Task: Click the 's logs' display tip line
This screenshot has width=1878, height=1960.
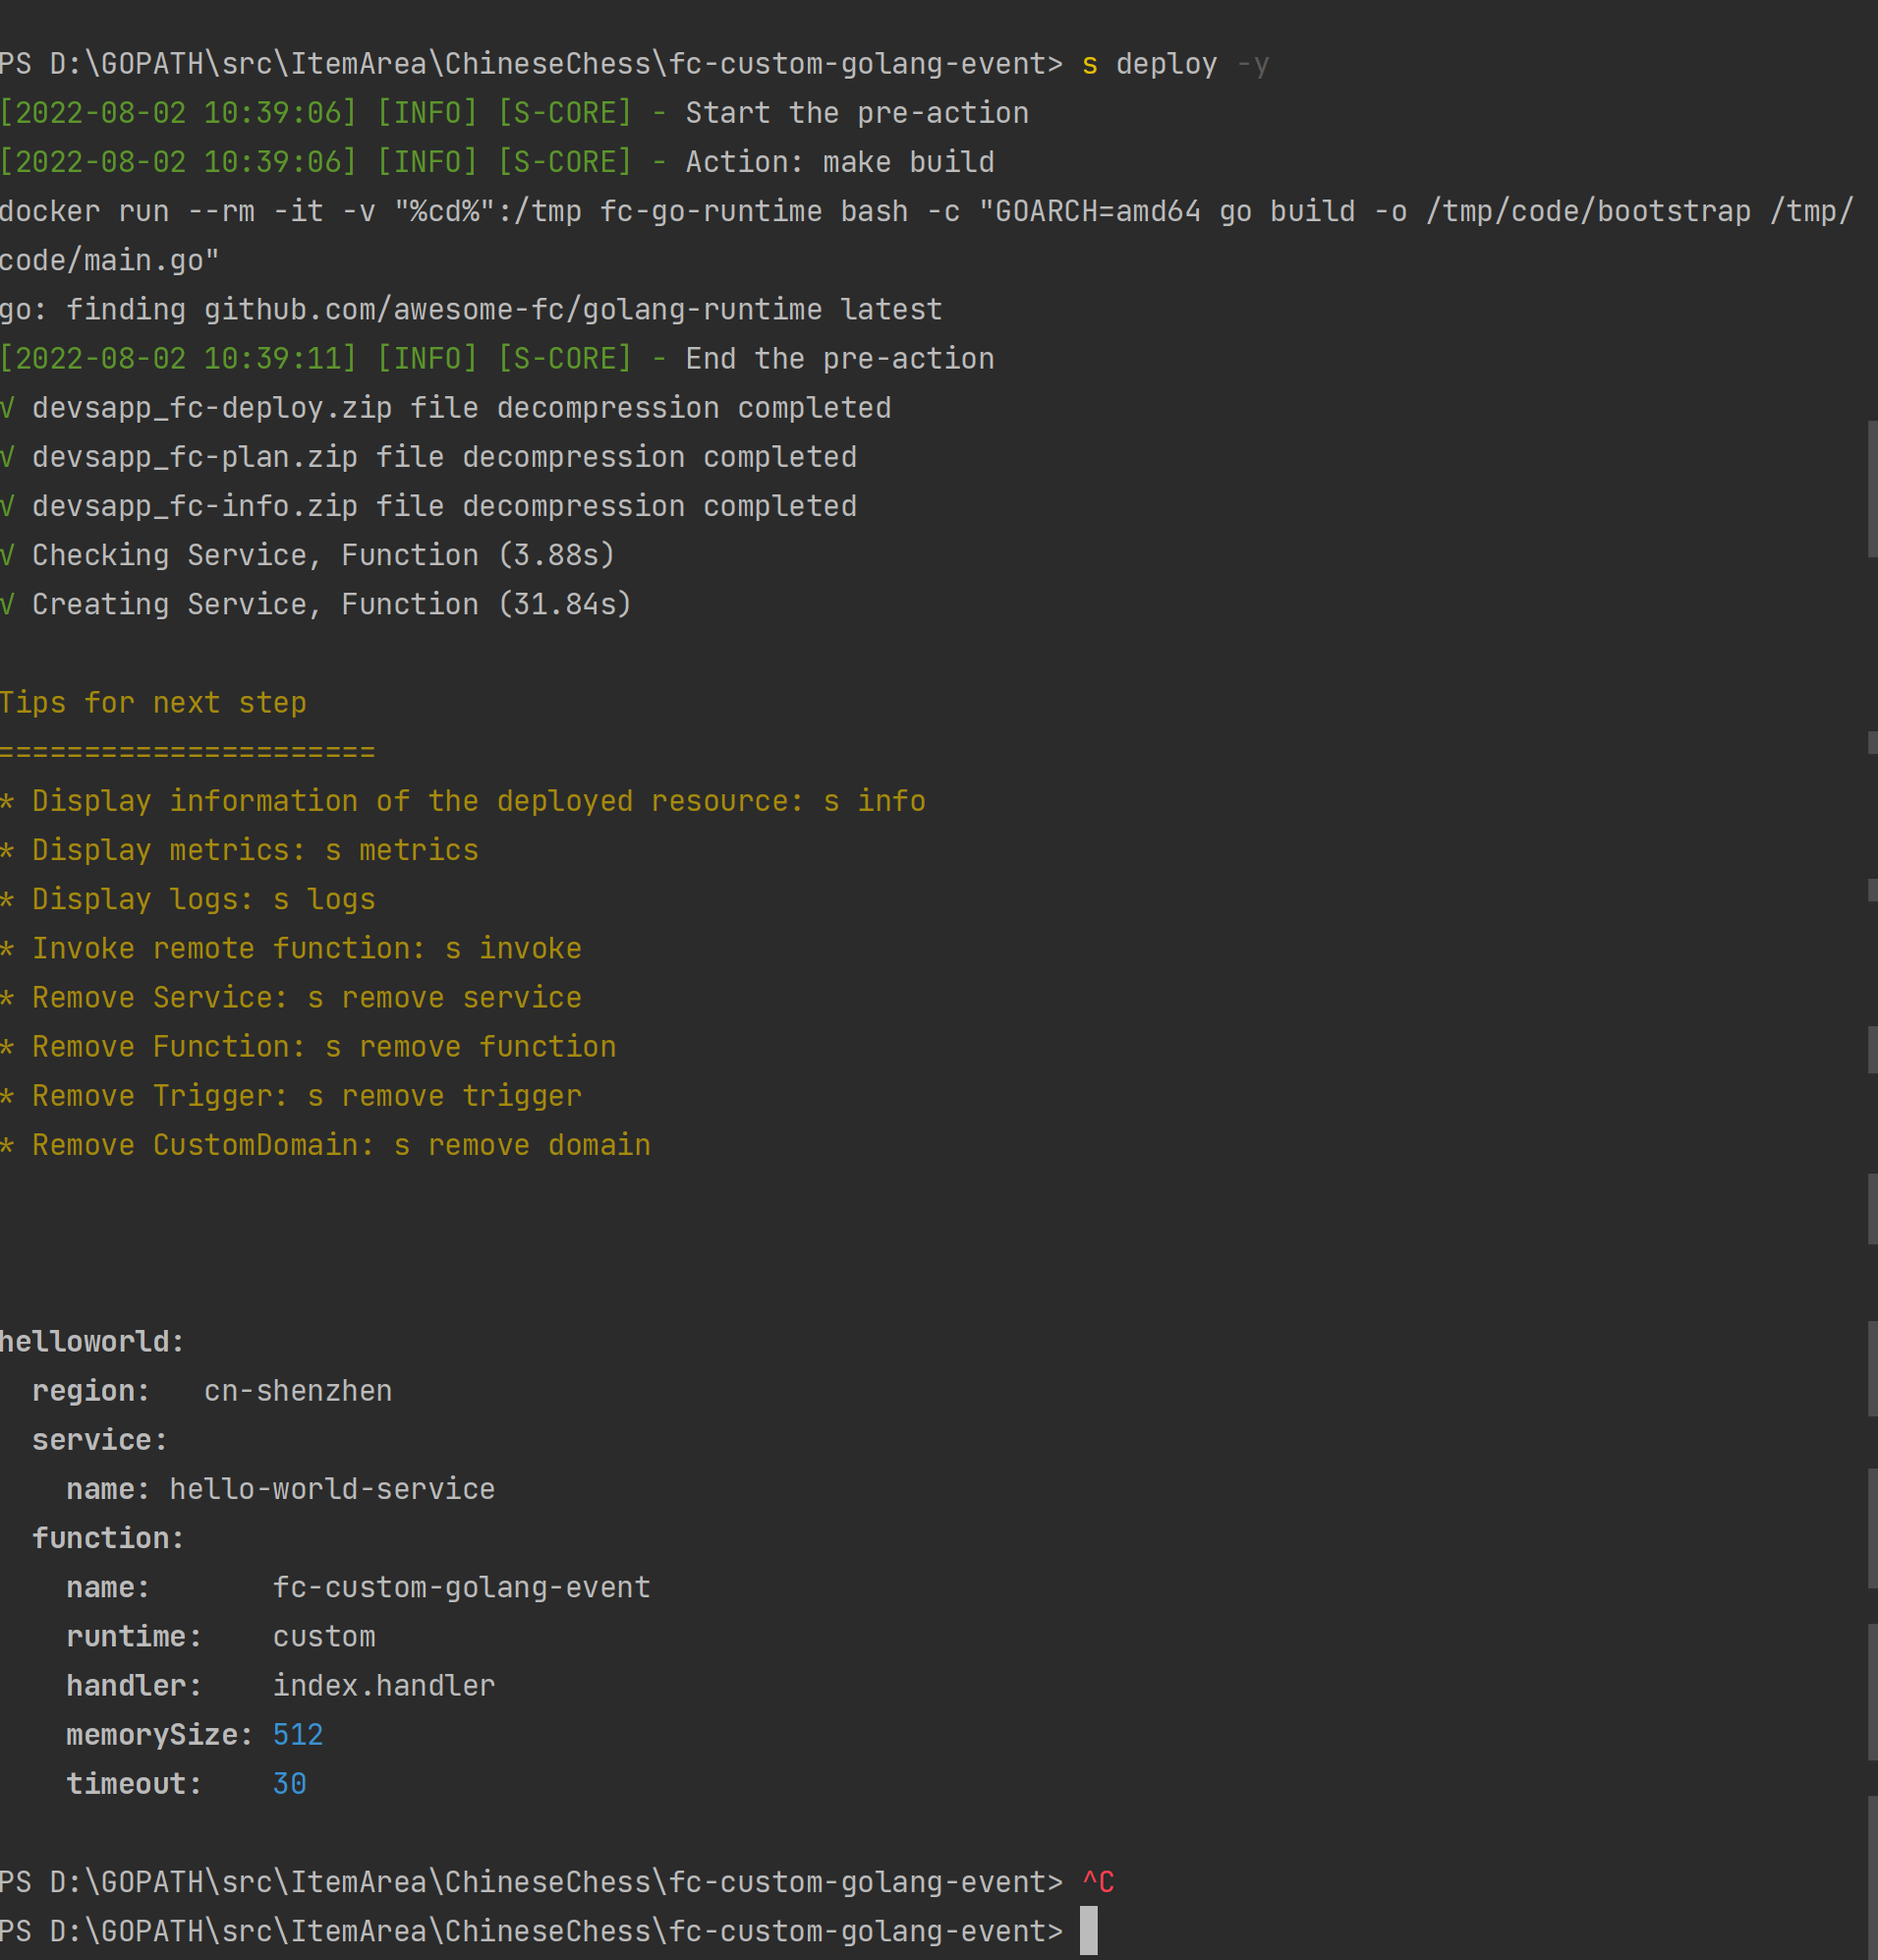Action: pos(188,899)
